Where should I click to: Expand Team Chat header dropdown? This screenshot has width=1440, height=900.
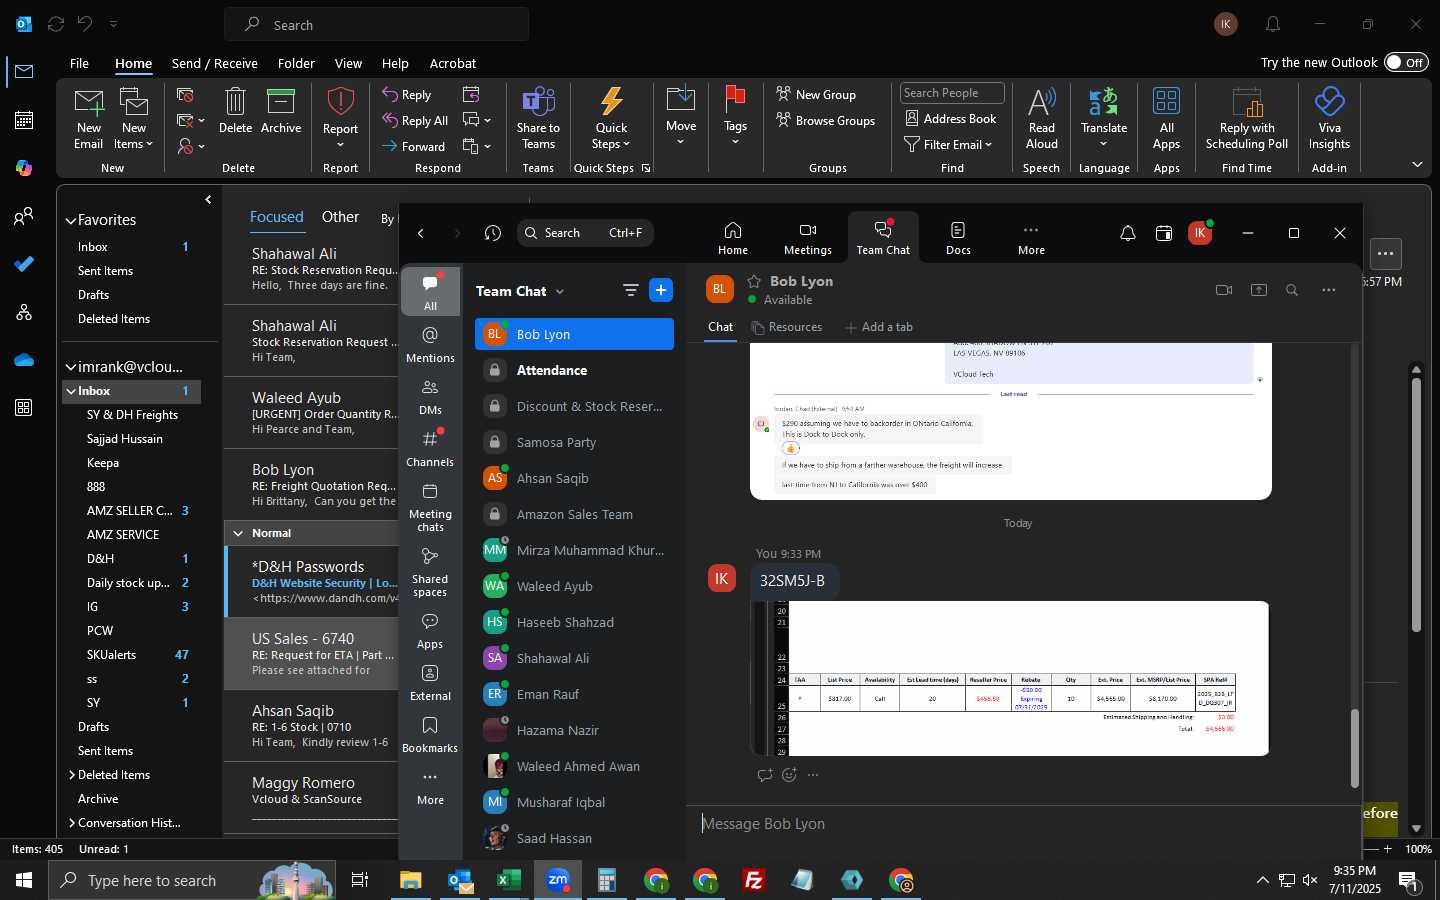pyautogui.click(x=560, y=291)
